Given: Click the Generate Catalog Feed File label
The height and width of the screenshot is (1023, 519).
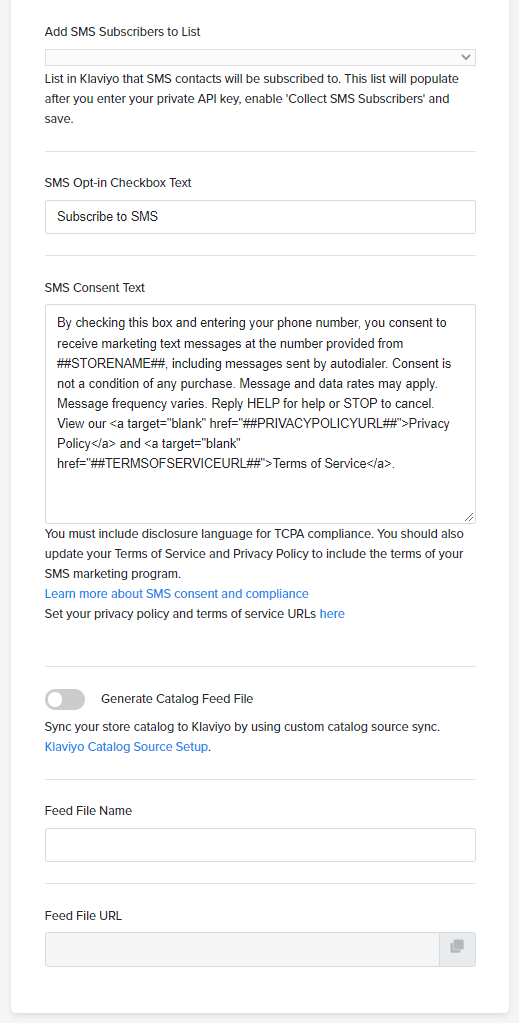Looking at the screenshot, I should (177, 699).
